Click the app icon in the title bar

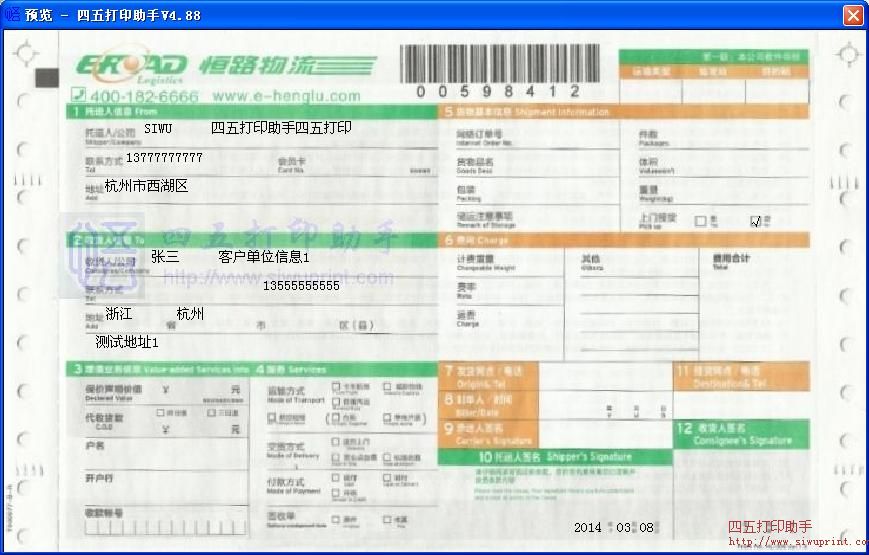point(12,14)
